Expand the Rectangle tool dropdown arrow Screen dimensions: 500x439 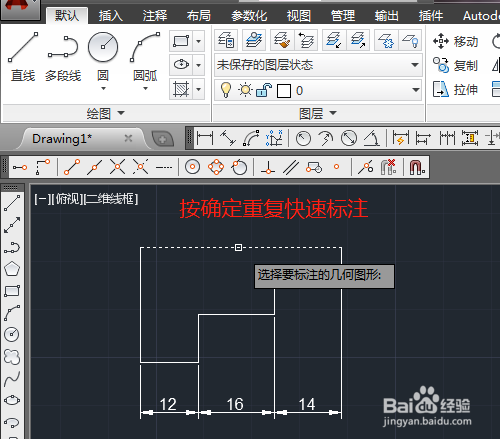[199, 41]
